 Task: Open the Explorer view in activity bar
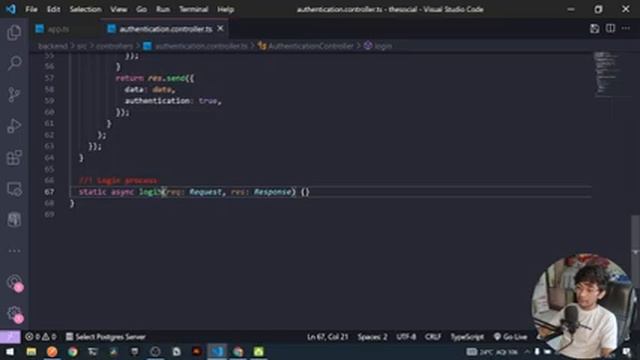[14, 32]
